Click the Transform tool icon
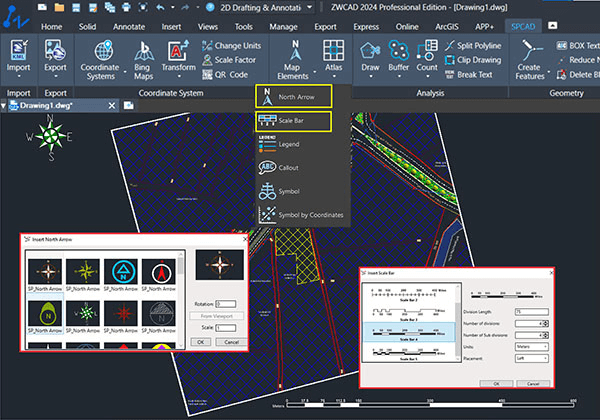The height and width of the screenshot is (420, 600). [x=178, y=50]
